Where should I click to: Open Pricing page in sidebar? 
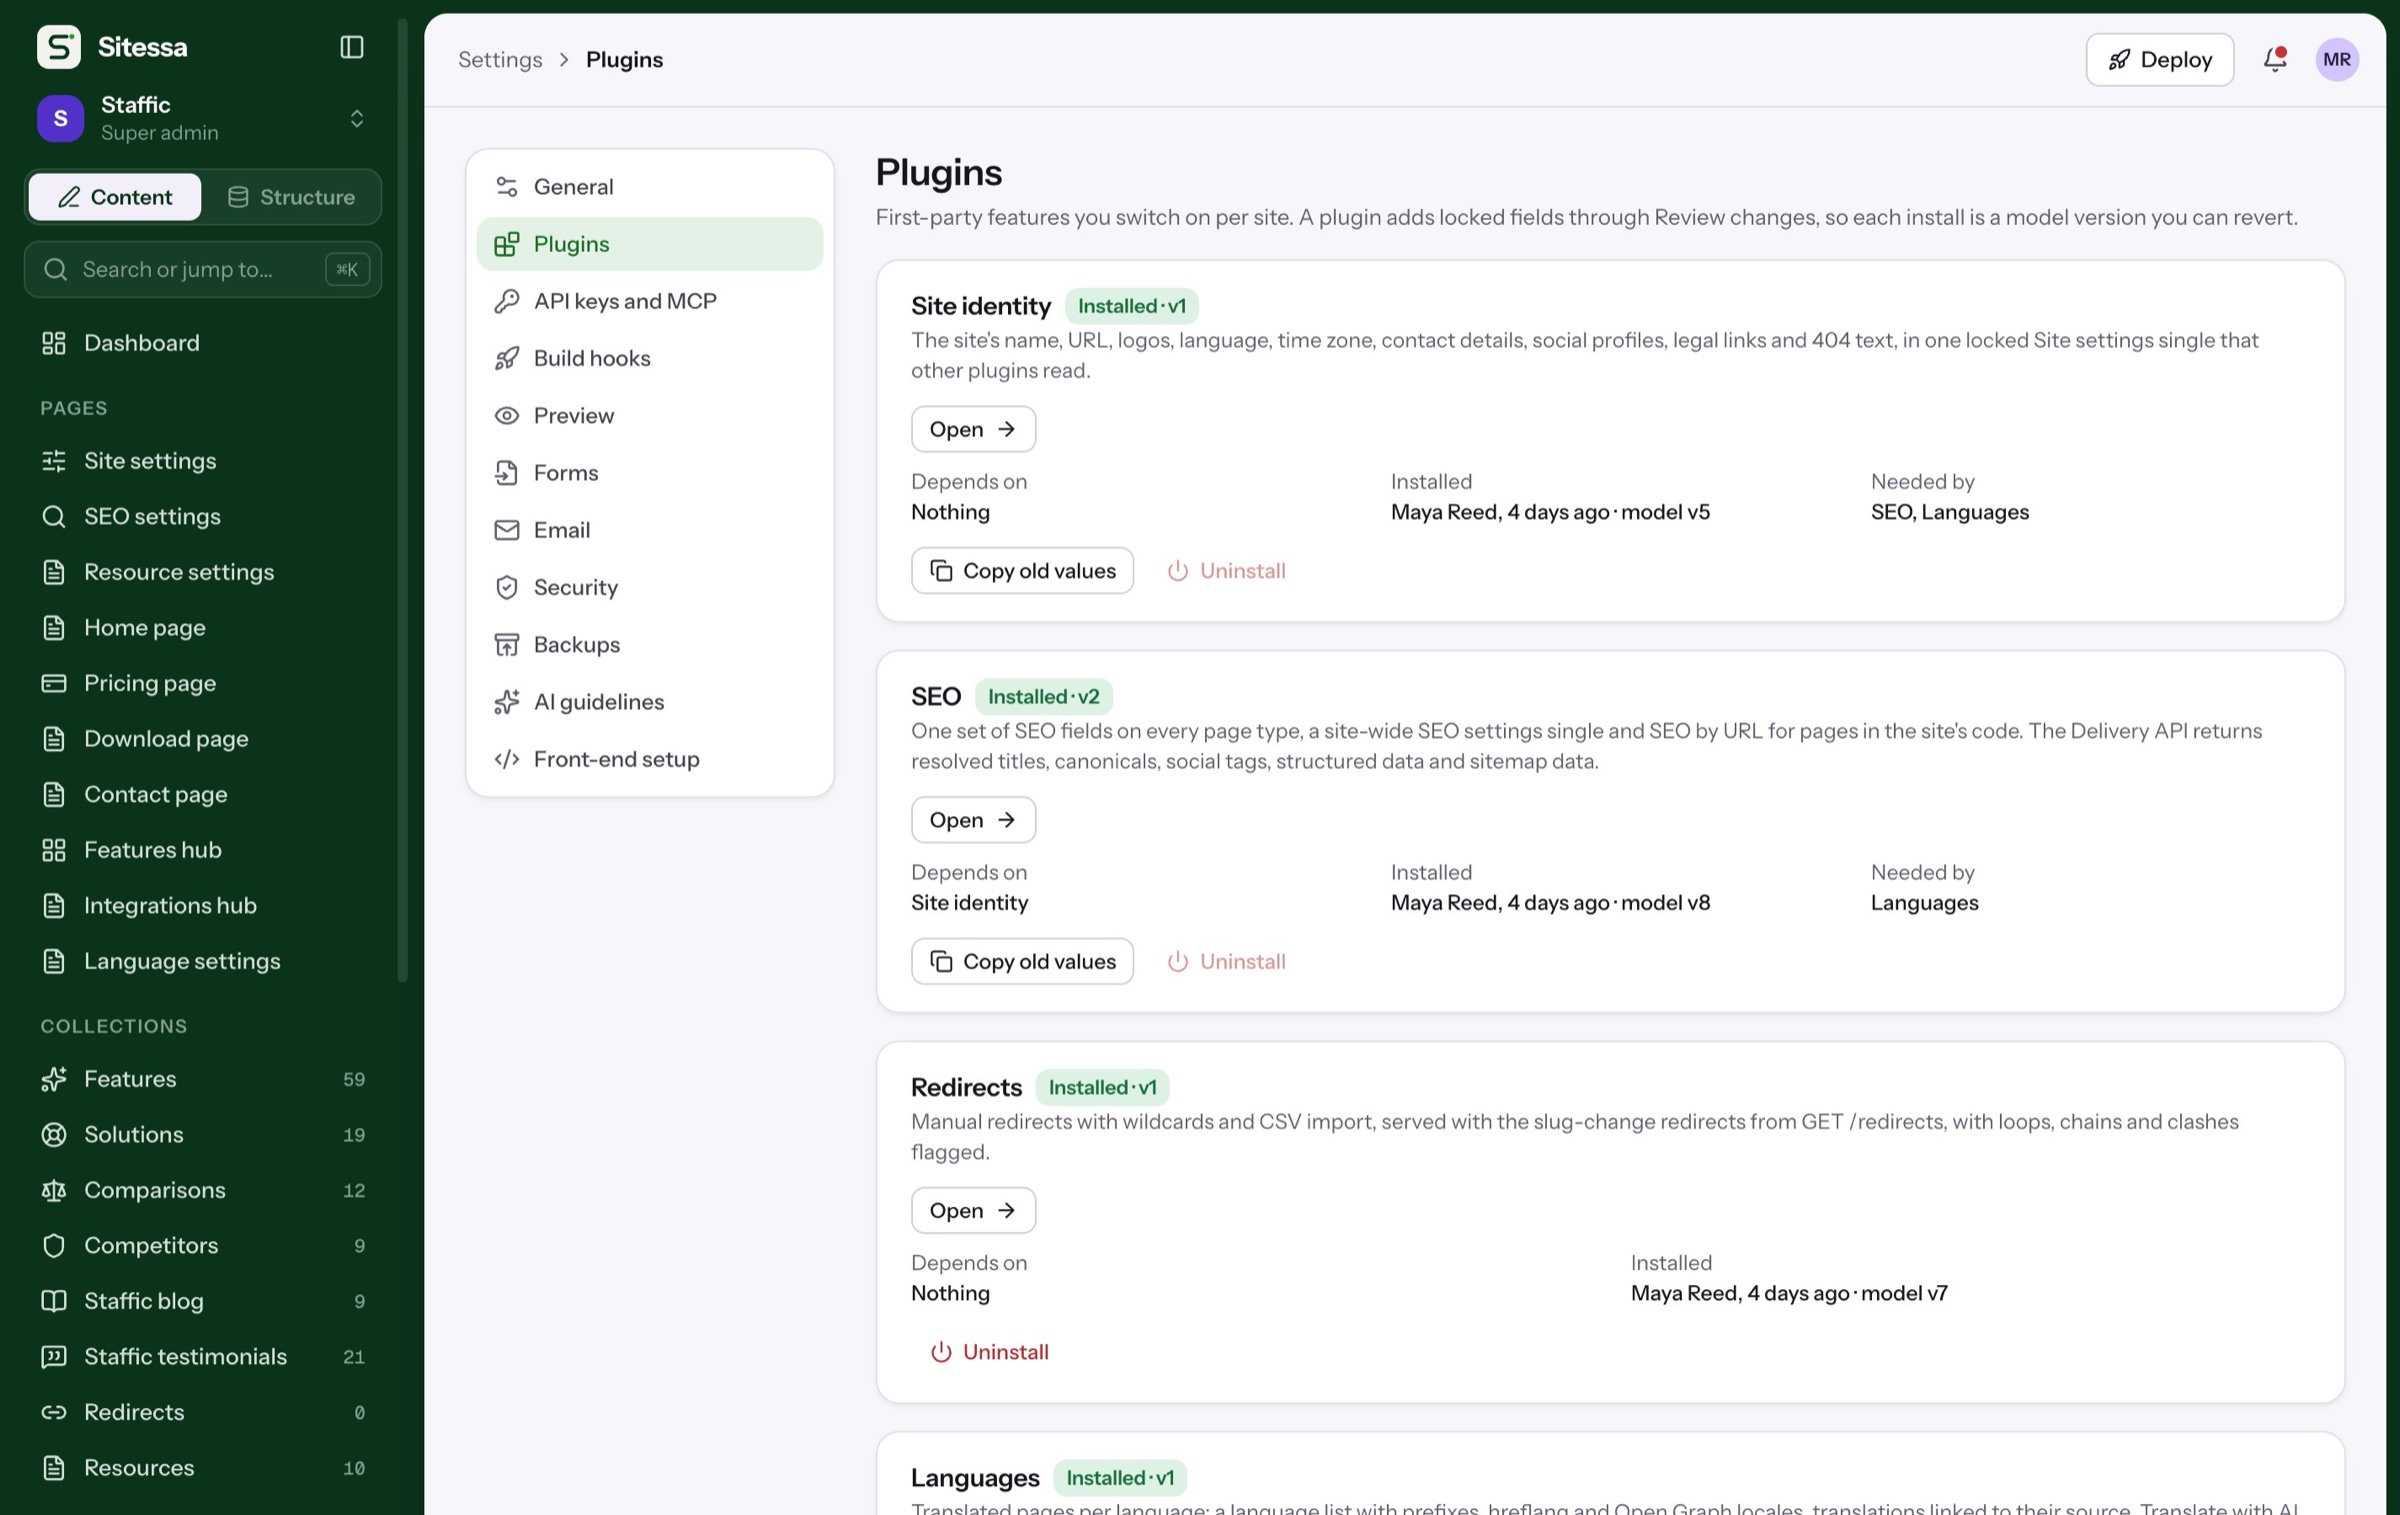(x=203, y=683)
